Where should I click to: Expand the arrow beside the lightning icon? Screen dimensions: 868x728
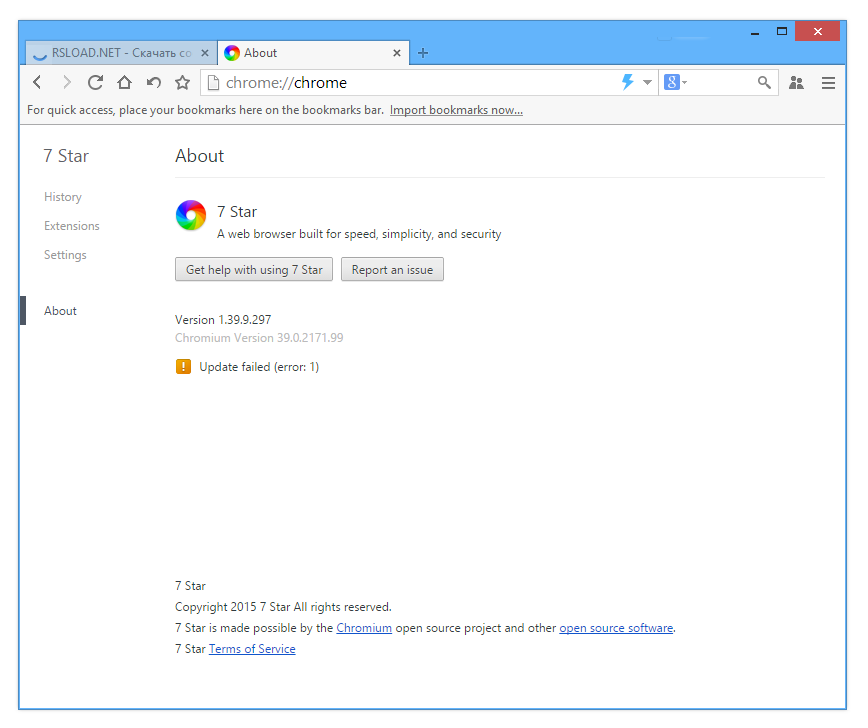[x=647, y=82]
